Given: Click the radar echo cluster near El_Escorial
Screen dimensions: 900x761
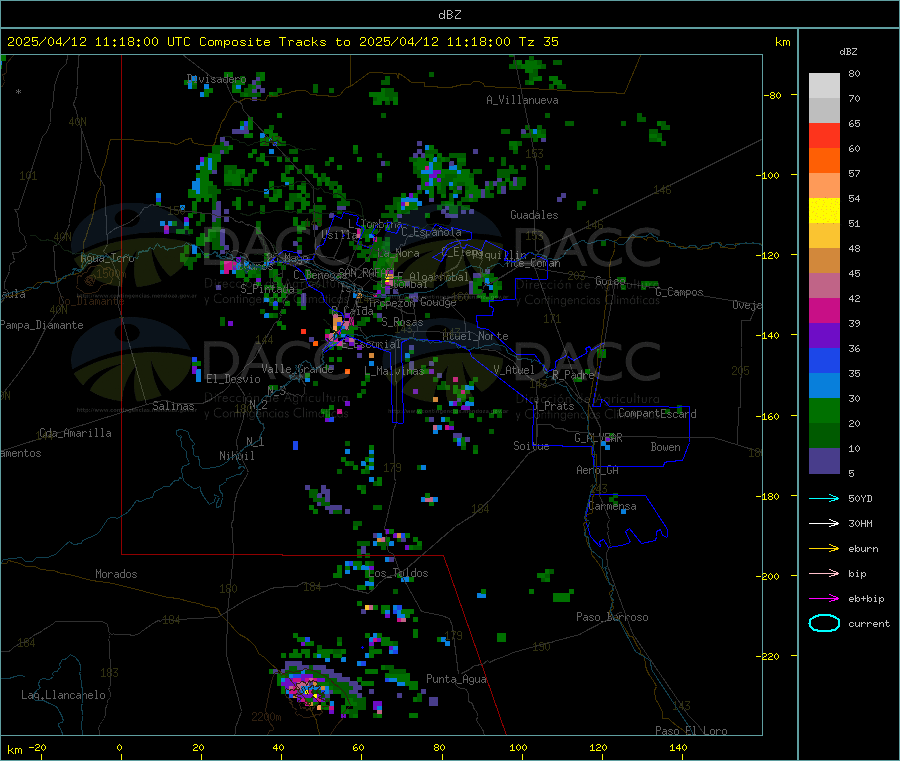Looking at the screenshot, I should click(x=340, y=328).
